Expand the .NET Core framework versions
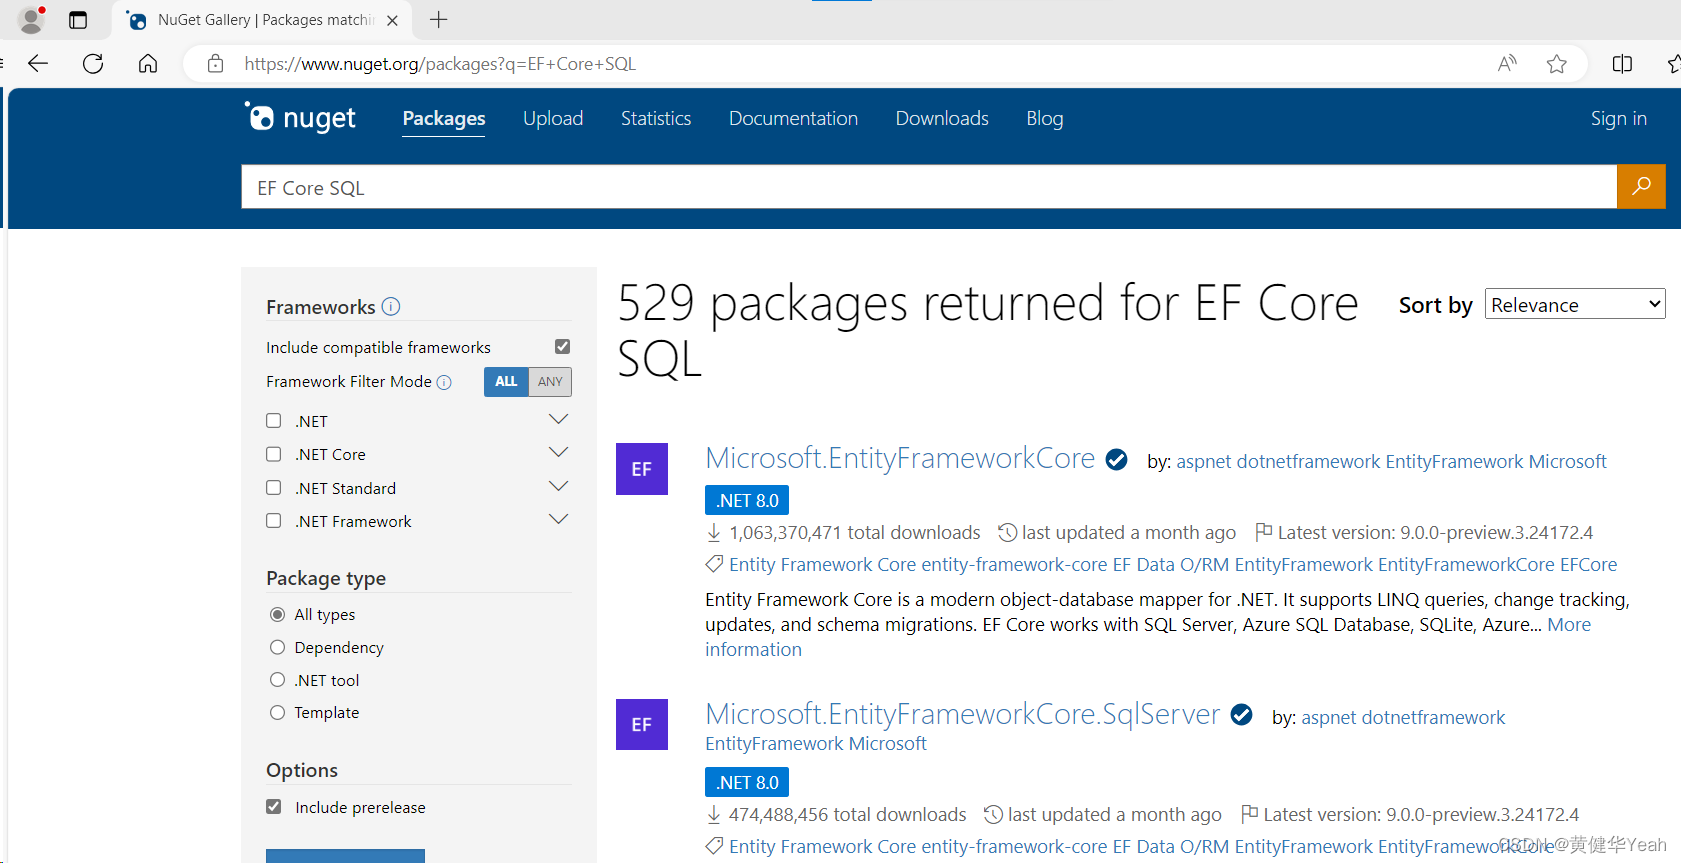 [558, 452]
